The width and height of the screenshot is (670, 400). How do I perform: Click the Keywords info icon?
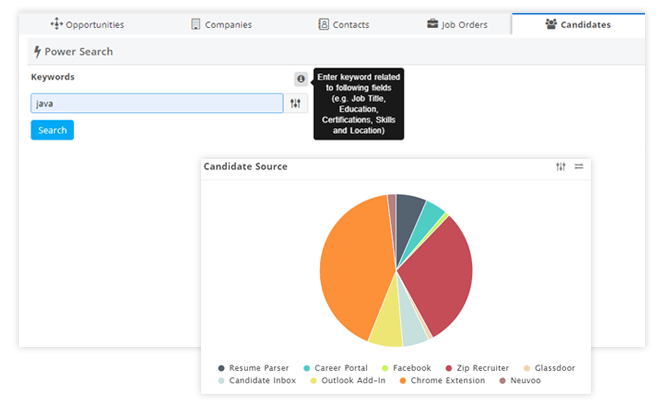[x=301, y=79]
